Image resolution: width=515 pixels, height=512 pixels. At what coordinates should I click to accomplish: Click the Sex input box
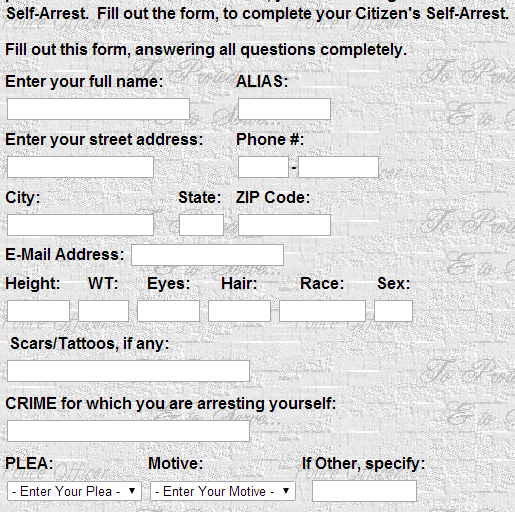pyautogui.click(x=393, y=311)
